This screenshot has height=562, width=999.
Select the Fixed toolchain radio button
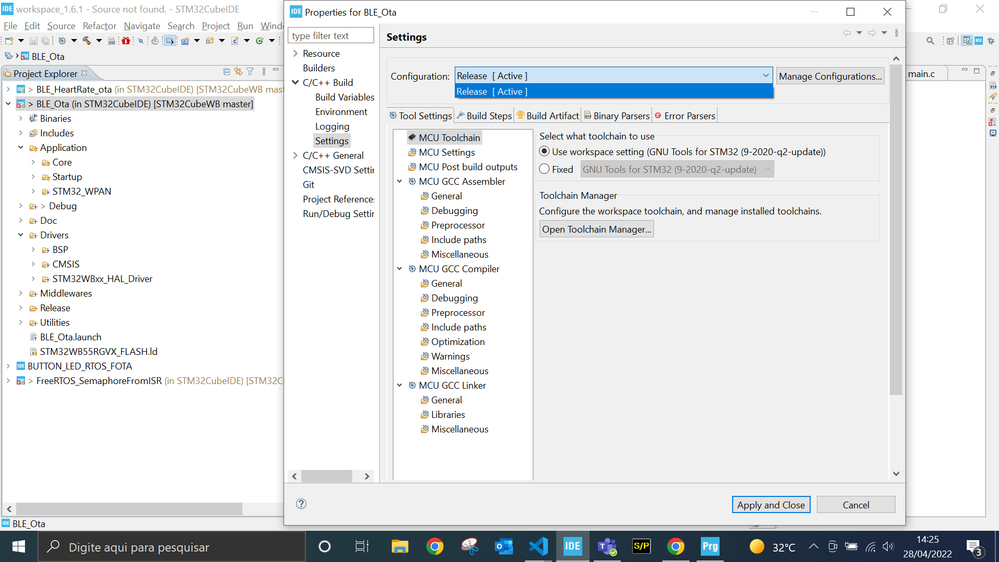544,169
